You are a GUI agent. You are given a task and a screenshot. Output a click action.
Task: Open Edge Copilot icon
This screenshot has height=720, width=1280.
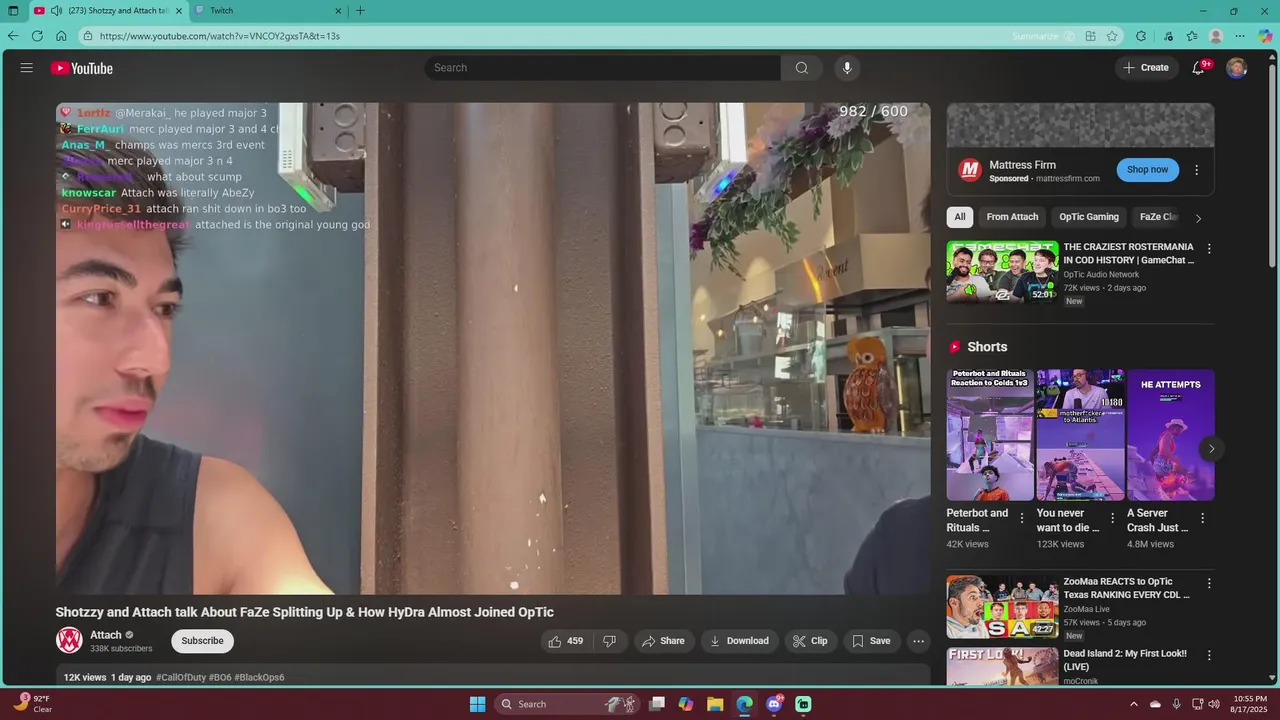pos(1265,36)
